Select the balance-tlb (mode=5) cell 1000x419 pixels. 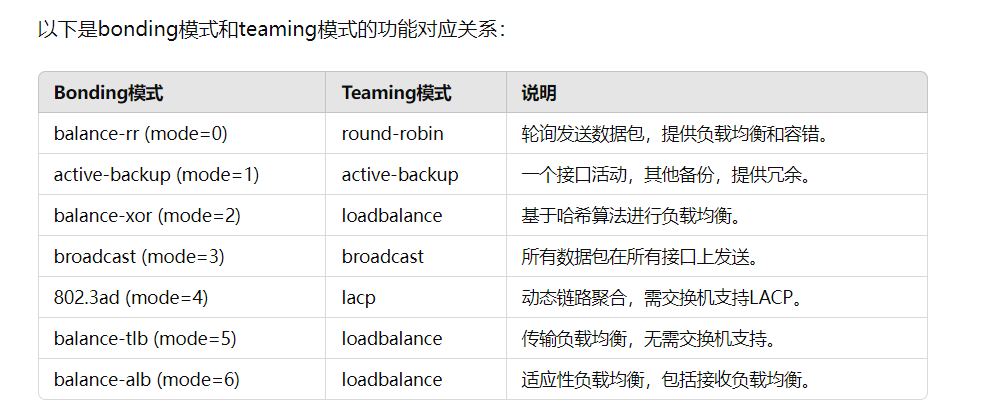182,338
